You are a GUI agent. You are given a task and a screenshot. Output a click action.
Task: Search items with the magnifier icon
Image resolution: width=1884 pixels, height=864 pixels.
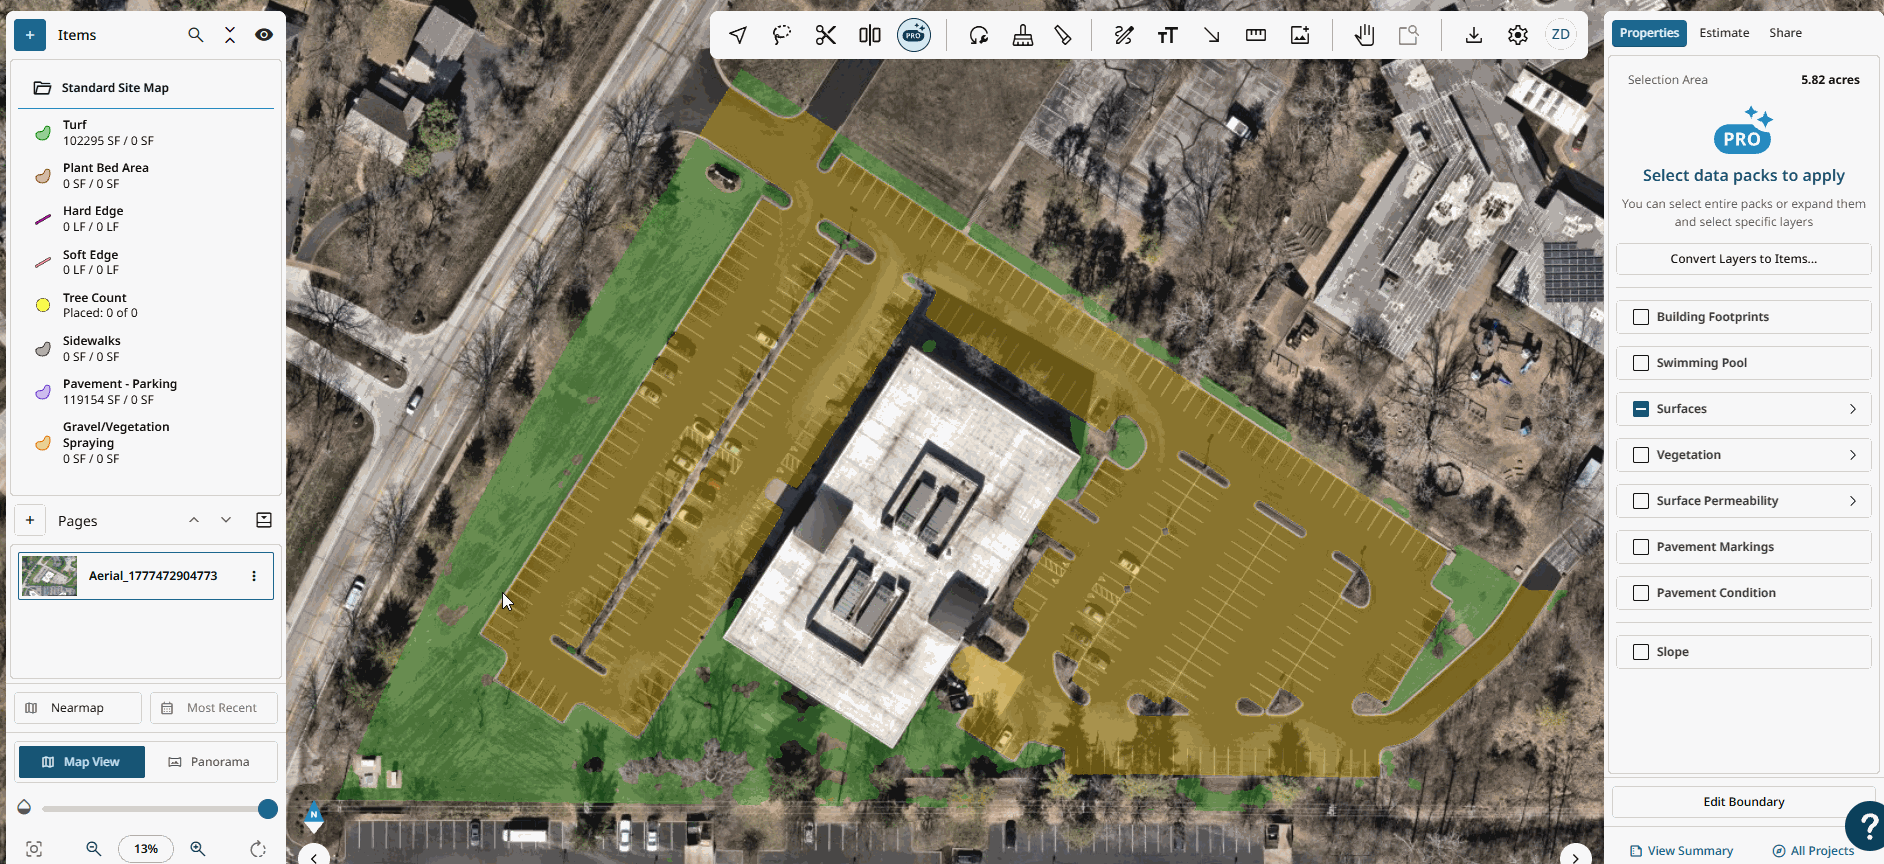pyautogui.click(x=196, y=35)
